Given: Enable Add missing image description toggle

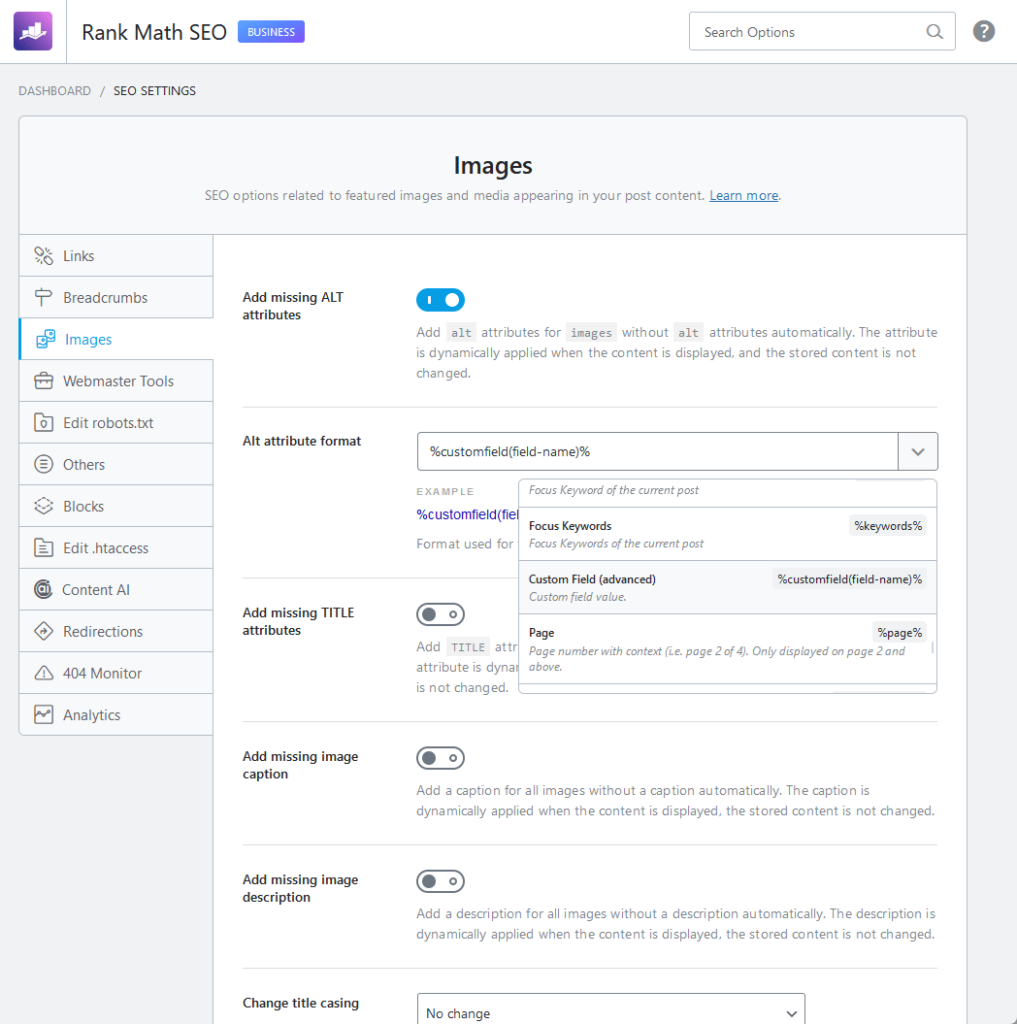Looking at the screenshot, I should 440,882.
